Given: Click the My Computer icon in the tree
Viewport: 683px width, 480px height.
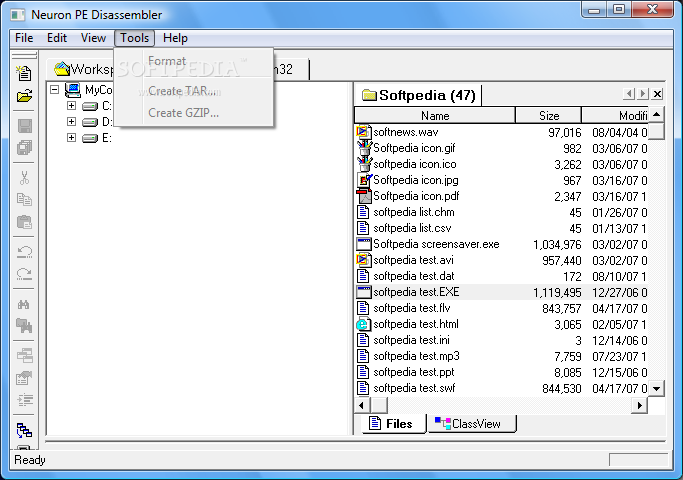Looking at the screenshot, I should 73,90.
